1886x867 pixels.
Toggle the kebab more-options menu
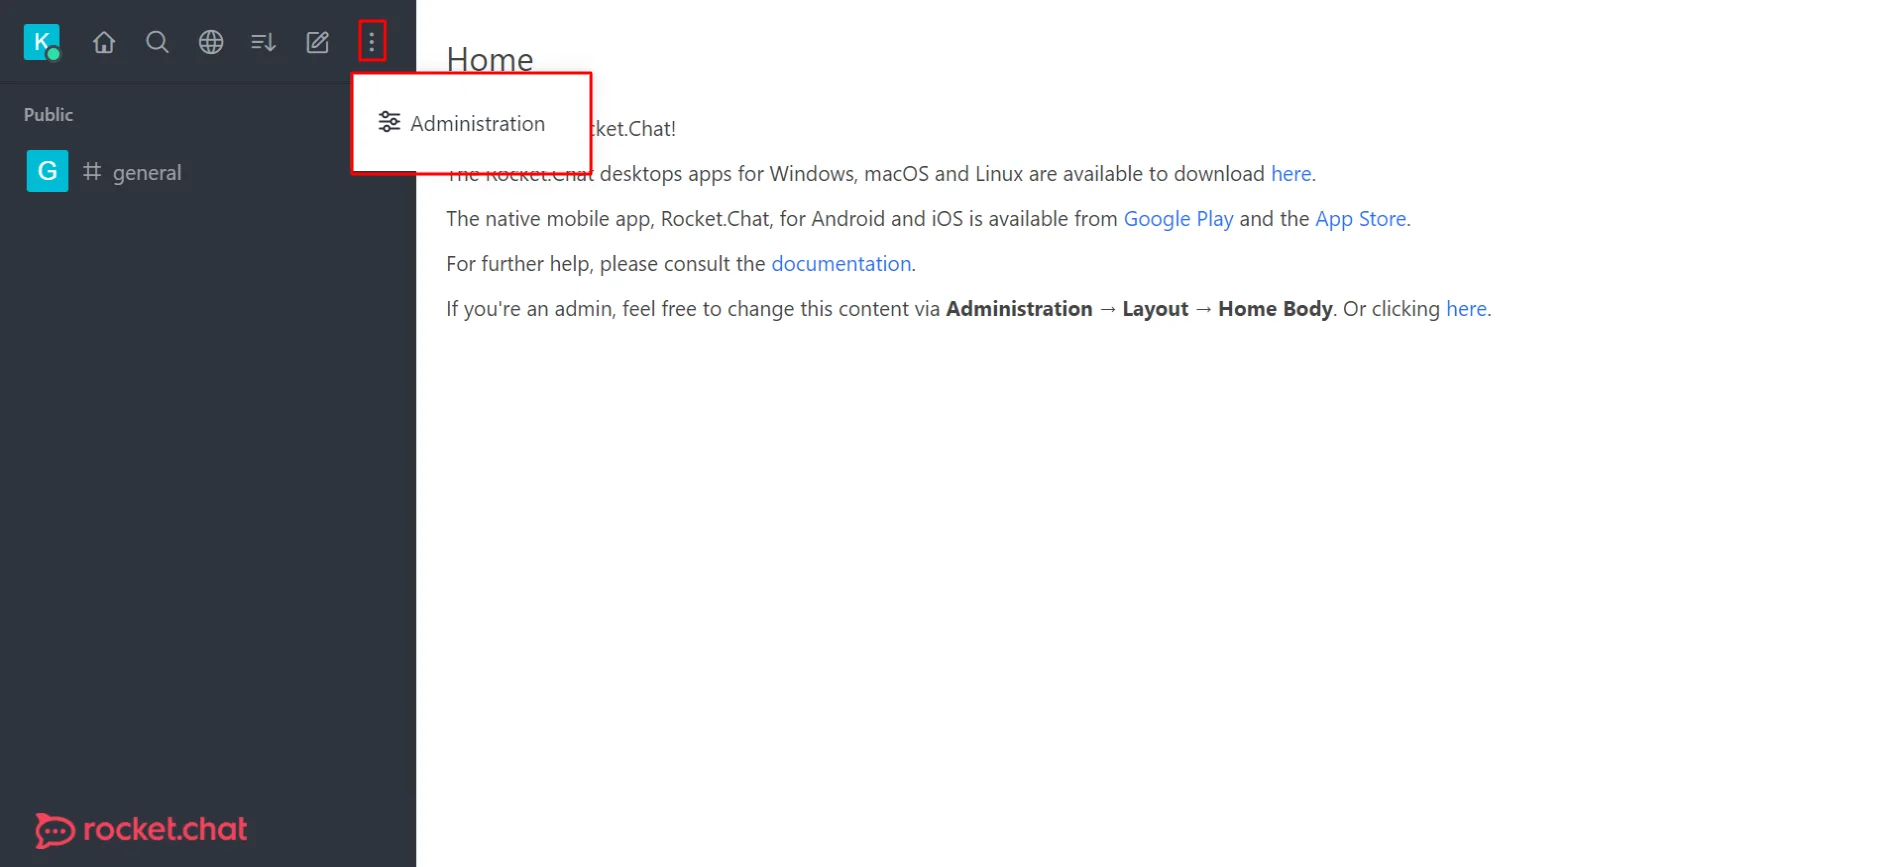point(372,42)
